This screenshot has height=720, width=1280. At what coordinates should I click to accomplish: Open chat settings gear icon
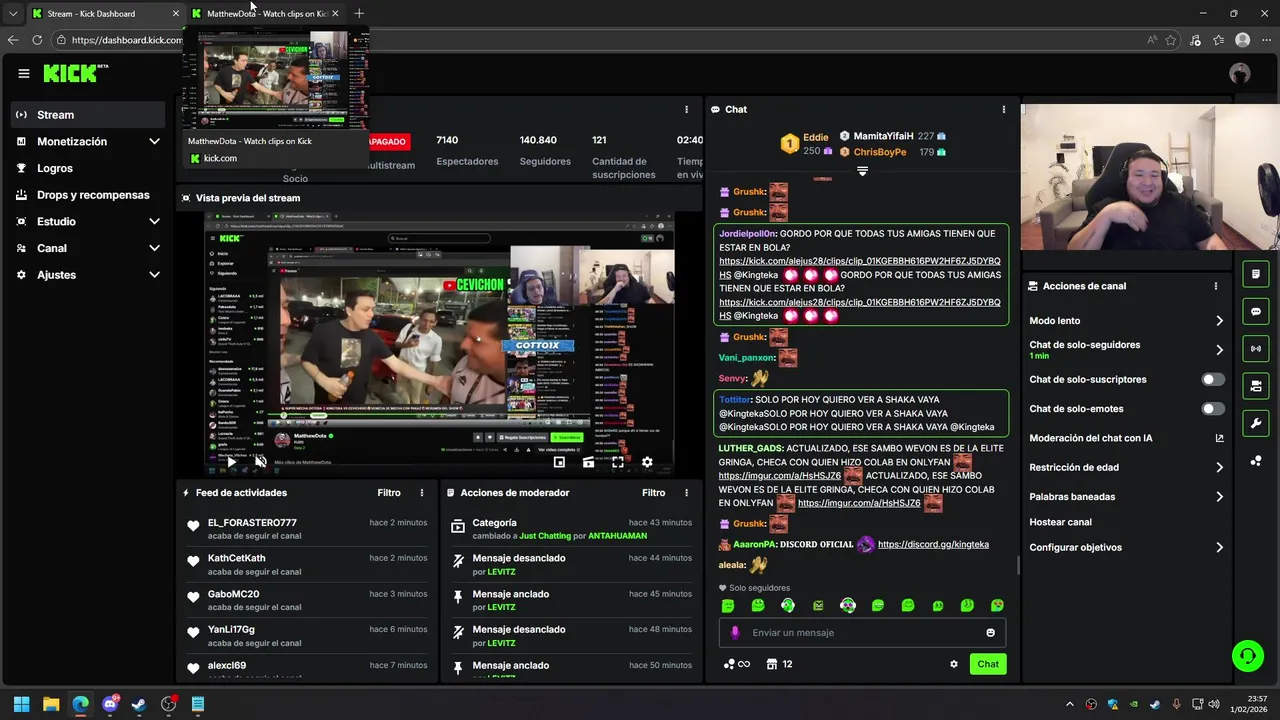954,664
